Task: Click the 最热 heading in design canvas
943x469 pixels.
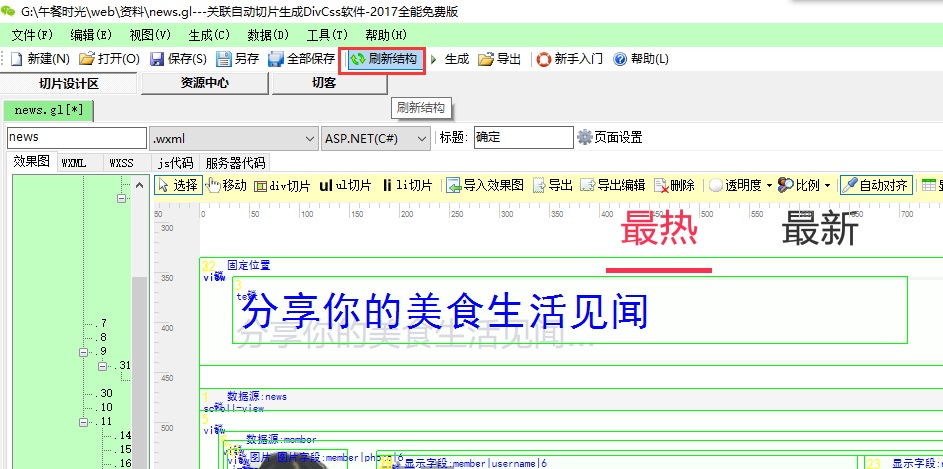Action: [659, 229]
